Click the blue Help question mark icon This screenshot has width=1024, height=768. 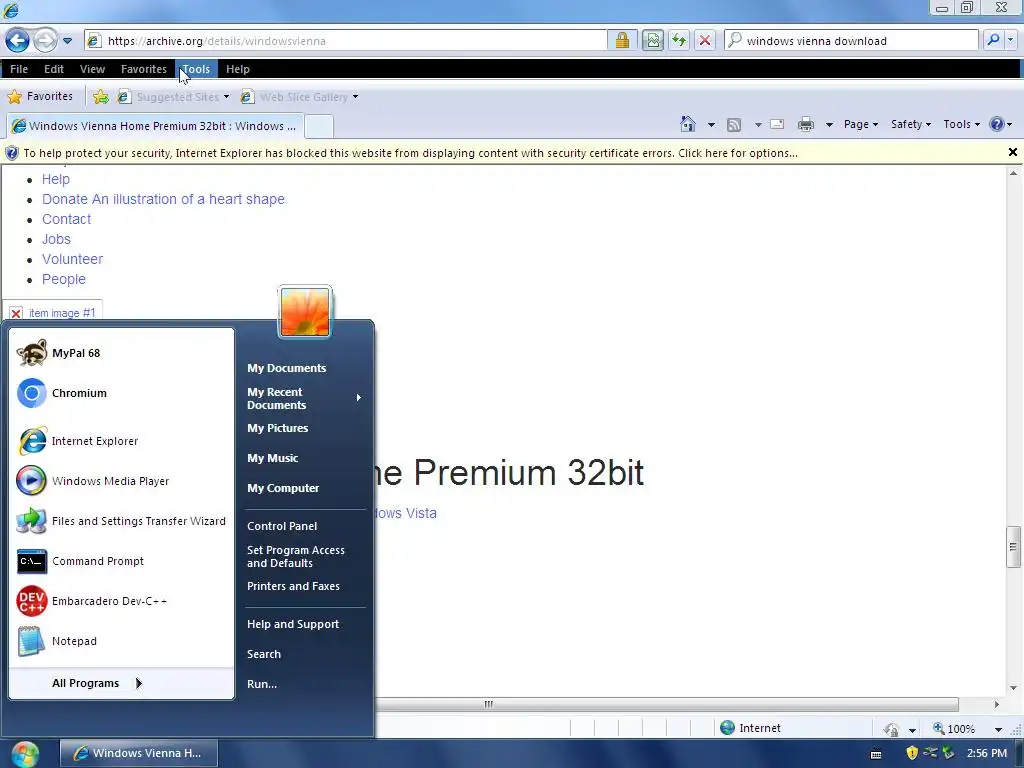pyautogui.click(x=997, y=124)
